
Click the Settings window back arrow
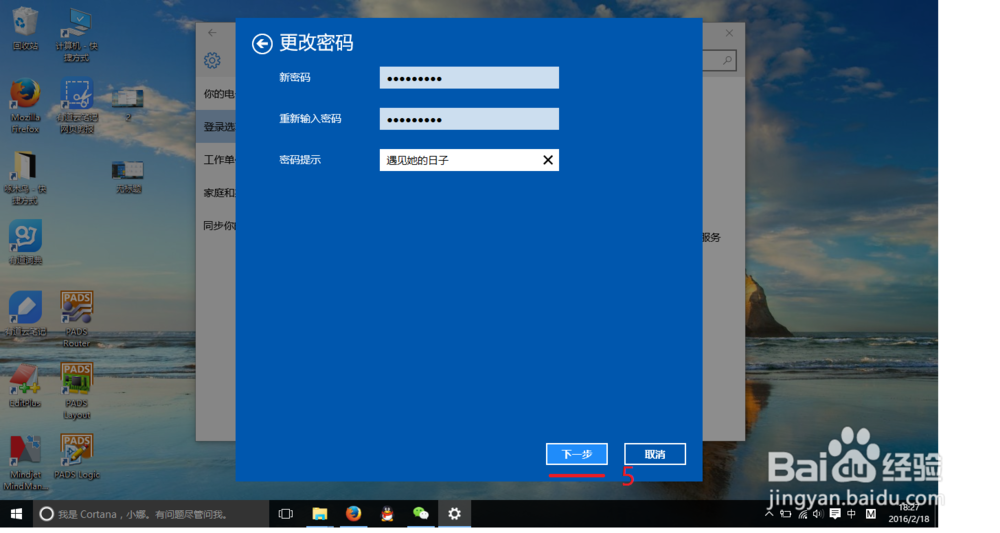[212, 33]
